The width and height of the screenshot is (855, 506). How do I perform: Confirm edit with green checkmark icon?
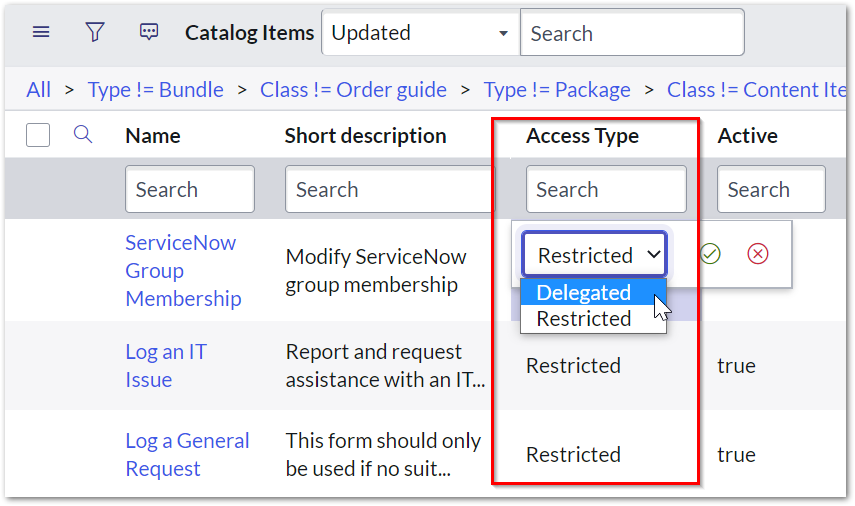(x=710, y=254)
